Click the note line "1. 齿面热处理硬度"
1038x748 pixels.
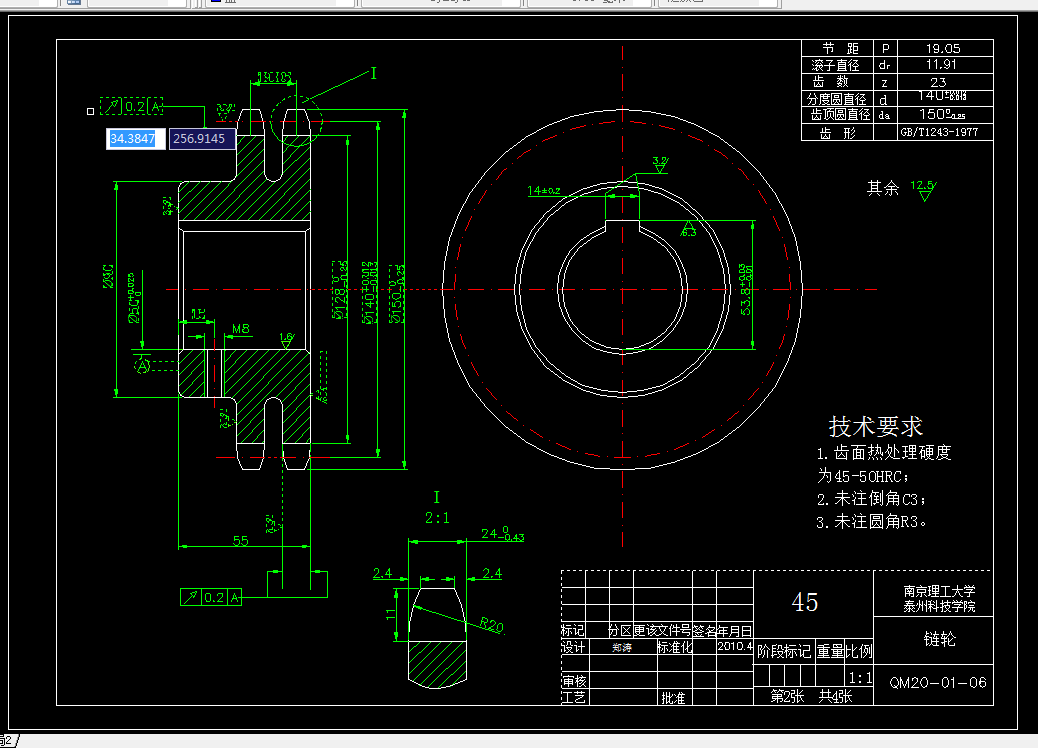[884, 453]
